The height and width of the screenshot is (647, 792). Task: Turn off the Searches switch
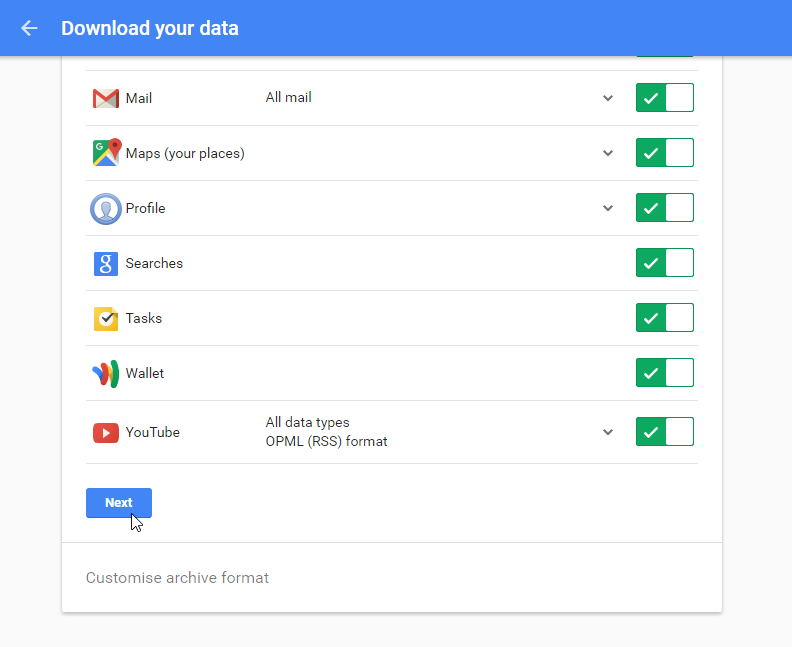tap(665, 263)
